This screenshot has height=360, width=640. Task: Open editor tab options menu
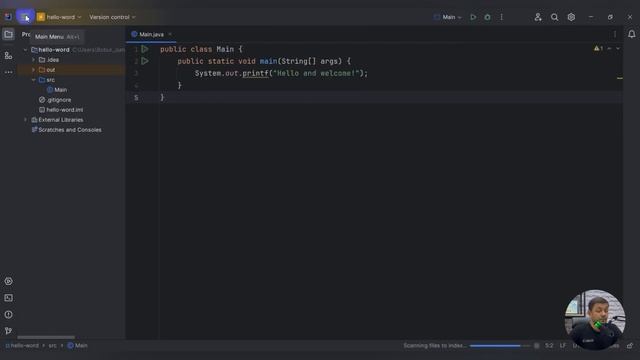(x=615, y=34)
